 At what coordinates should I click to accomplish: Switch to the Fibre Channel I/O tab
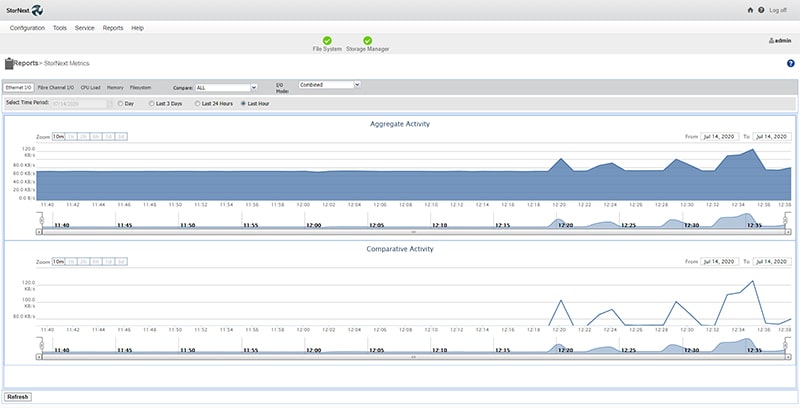[54, 88]
